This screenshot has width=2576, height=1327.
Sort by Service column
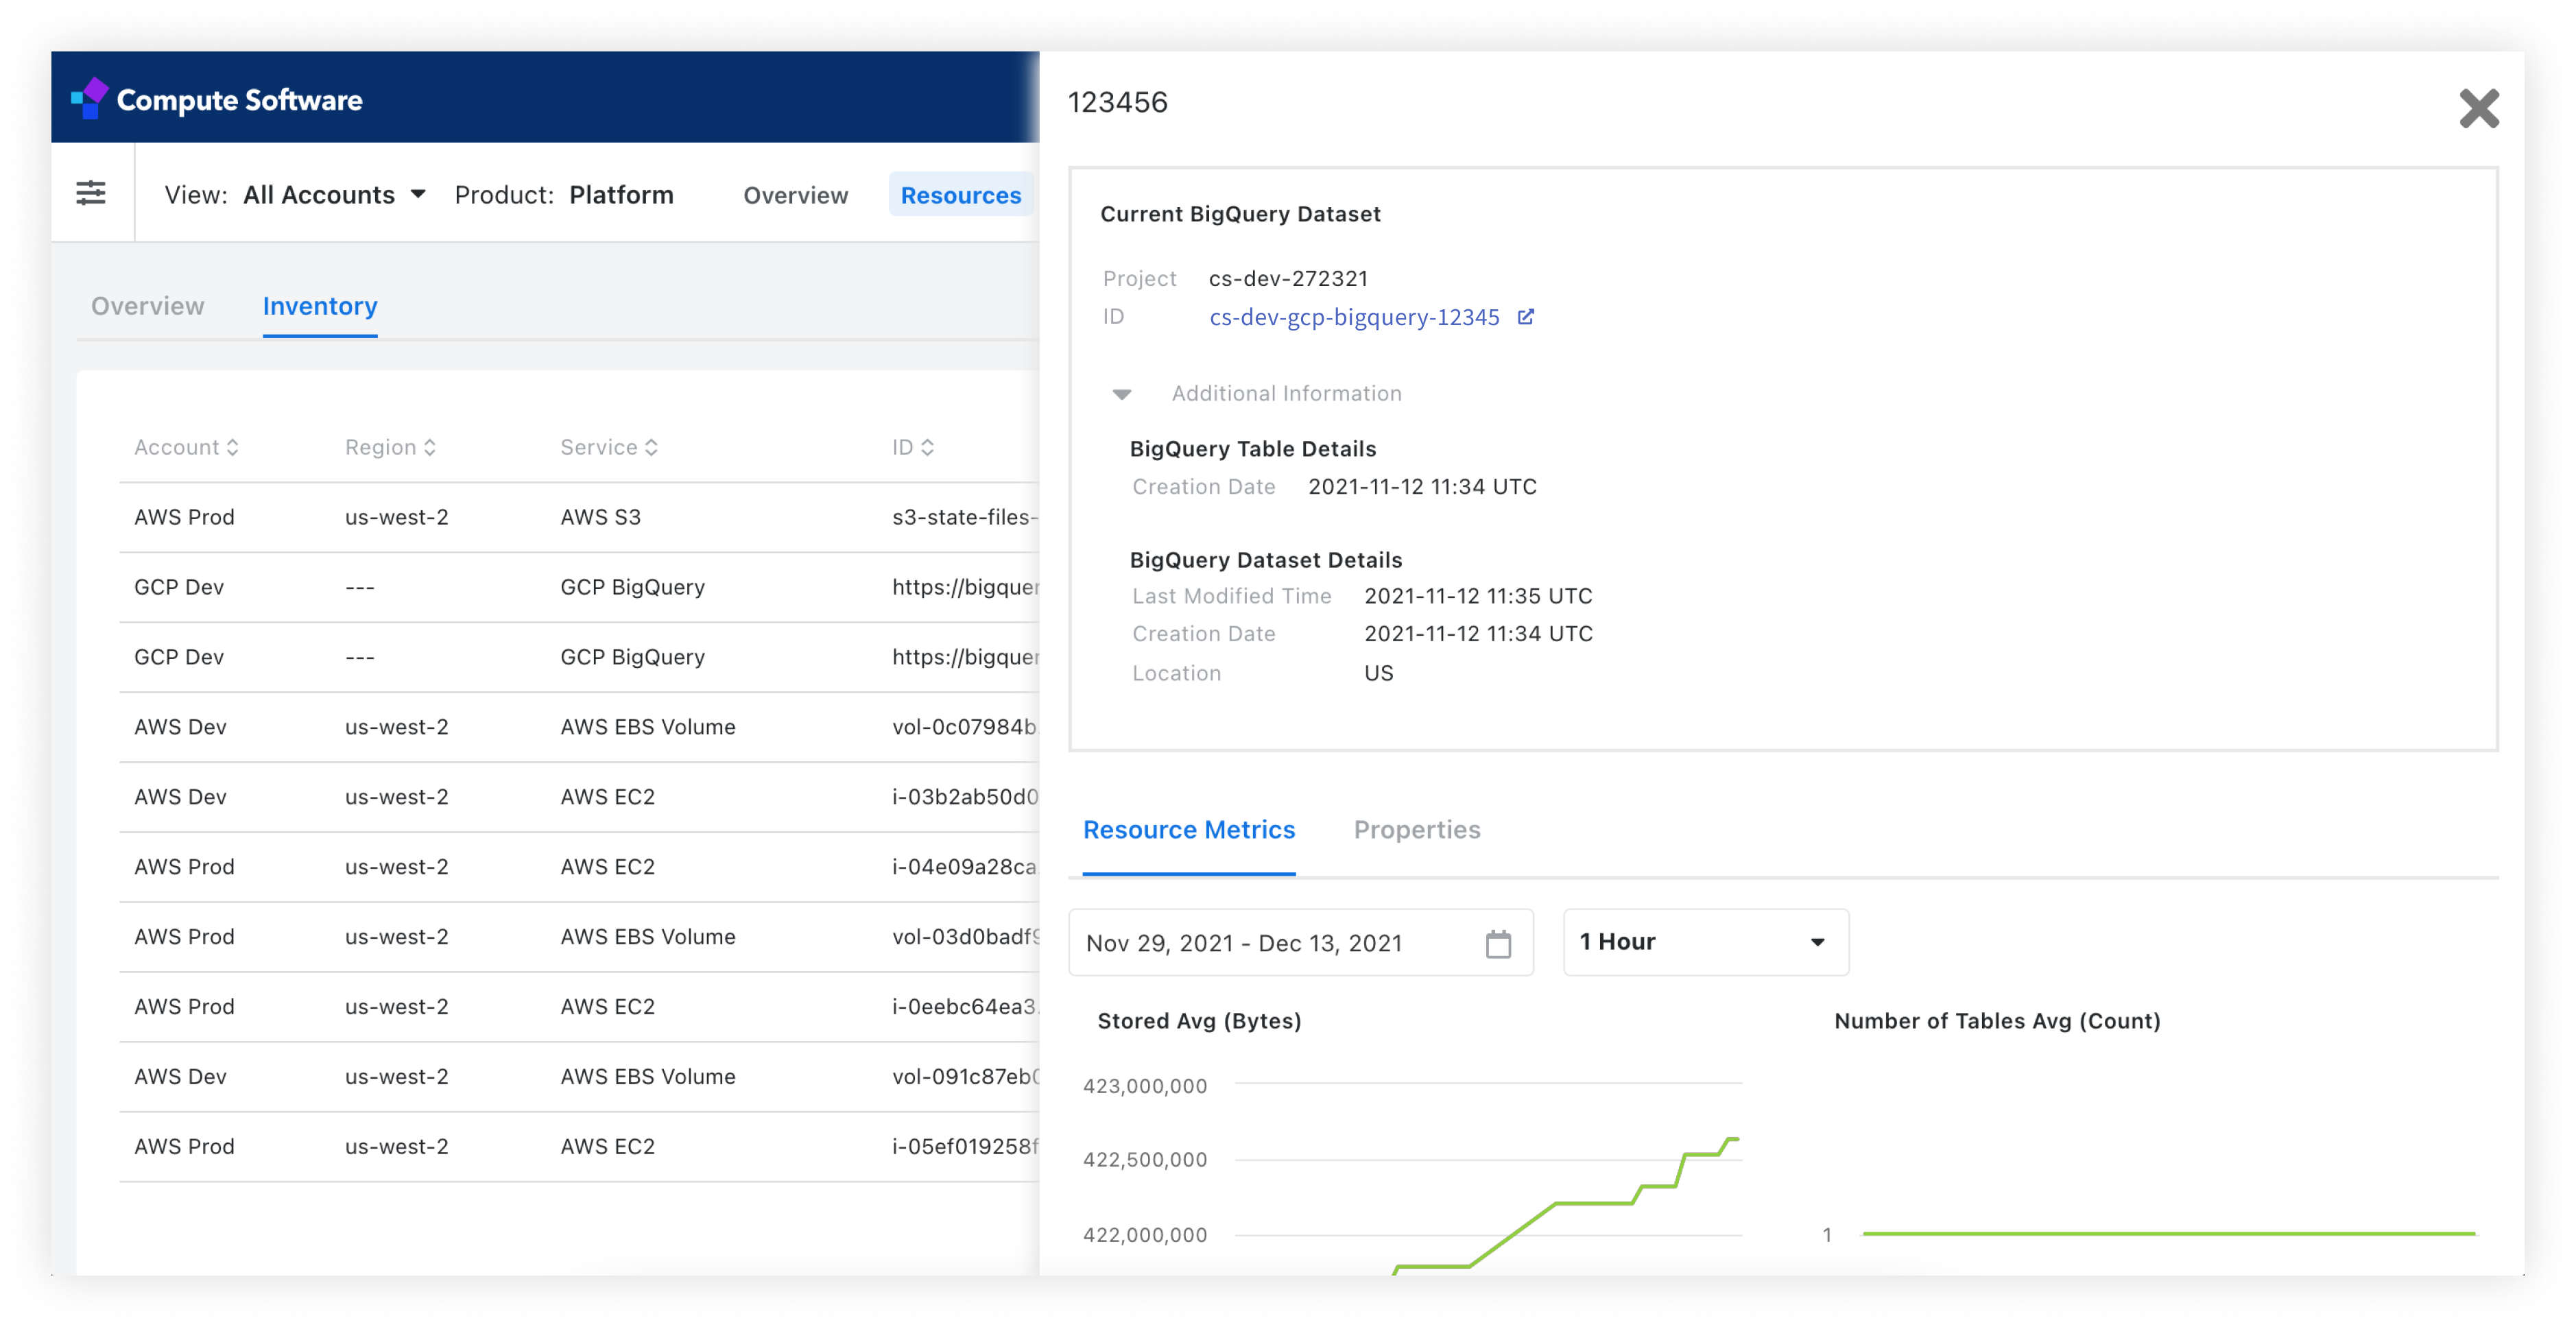coord(609,447)
